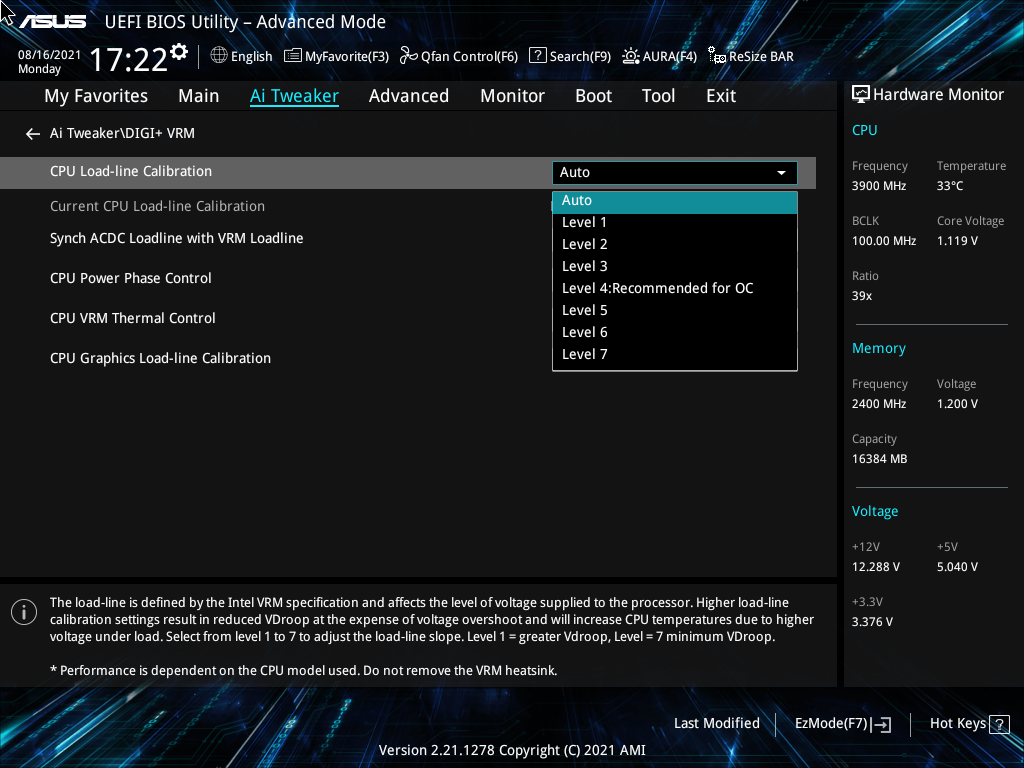1024x768 pixels.
Task: Click the Voltage section heading
Action: tap(874, 511)
